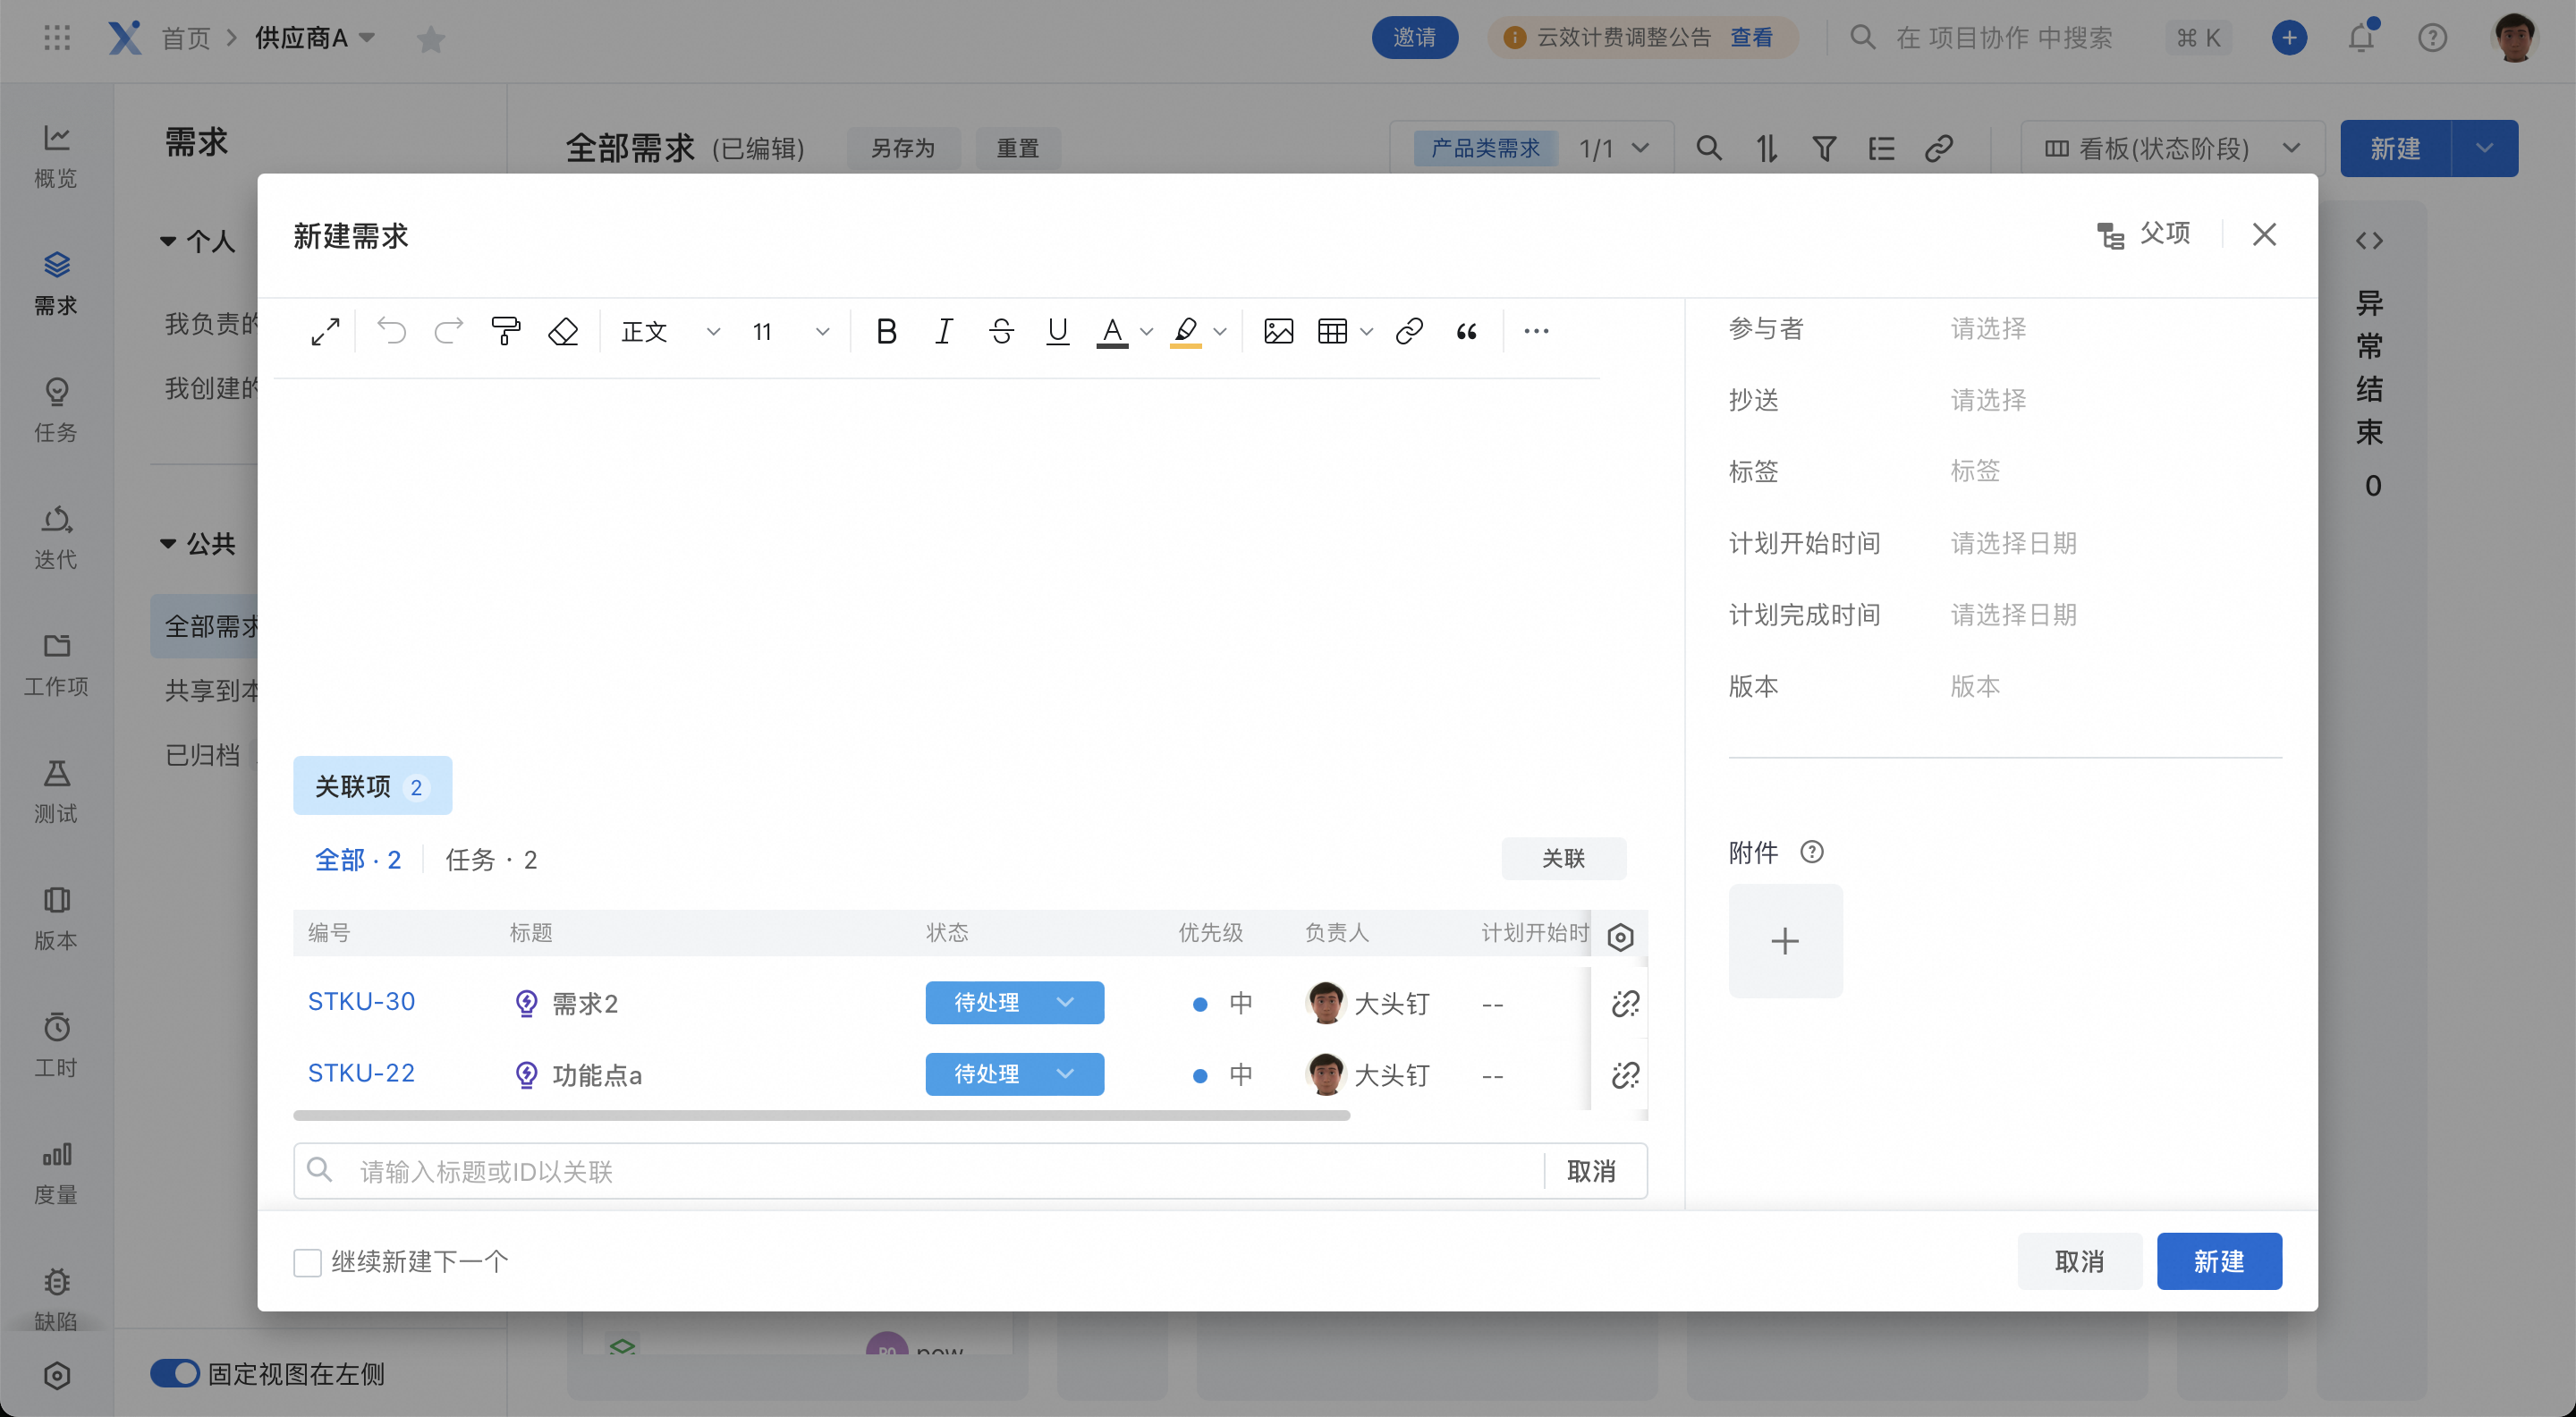Open filter in requirements toolbar
Viewport: 2576px width, 1417px height.
tap(1824, 148)
